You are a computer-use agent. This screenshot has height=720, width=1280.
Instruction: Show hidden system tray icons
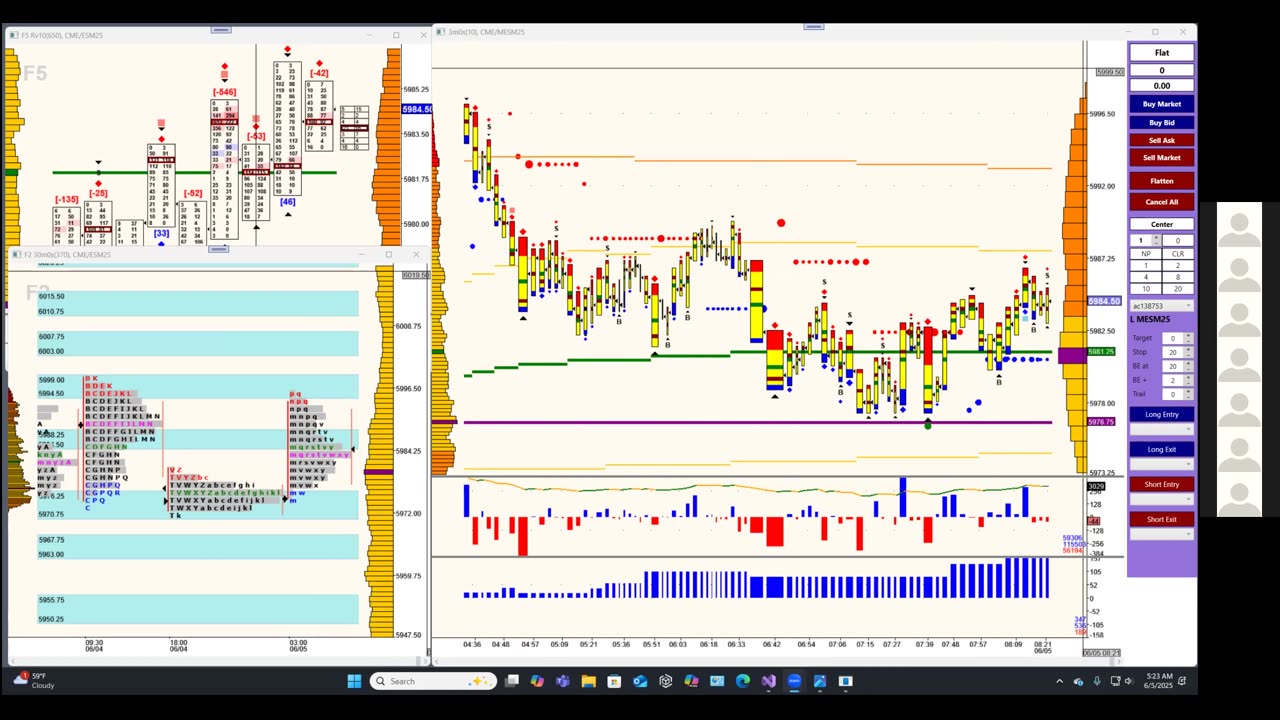[1059, 681]
